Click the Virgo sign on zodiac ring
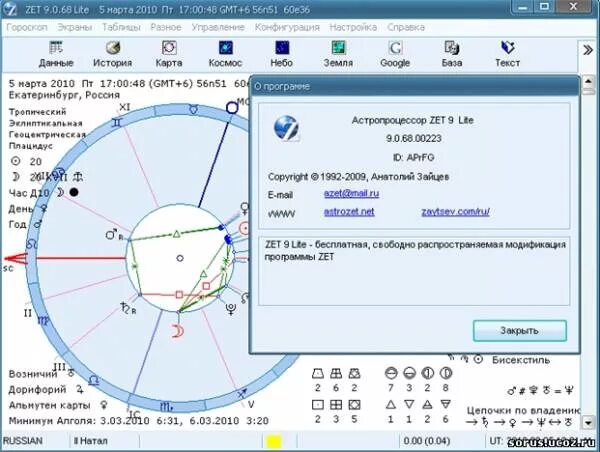The width and height of the screenshot is (600, 452). click(44, 320)
